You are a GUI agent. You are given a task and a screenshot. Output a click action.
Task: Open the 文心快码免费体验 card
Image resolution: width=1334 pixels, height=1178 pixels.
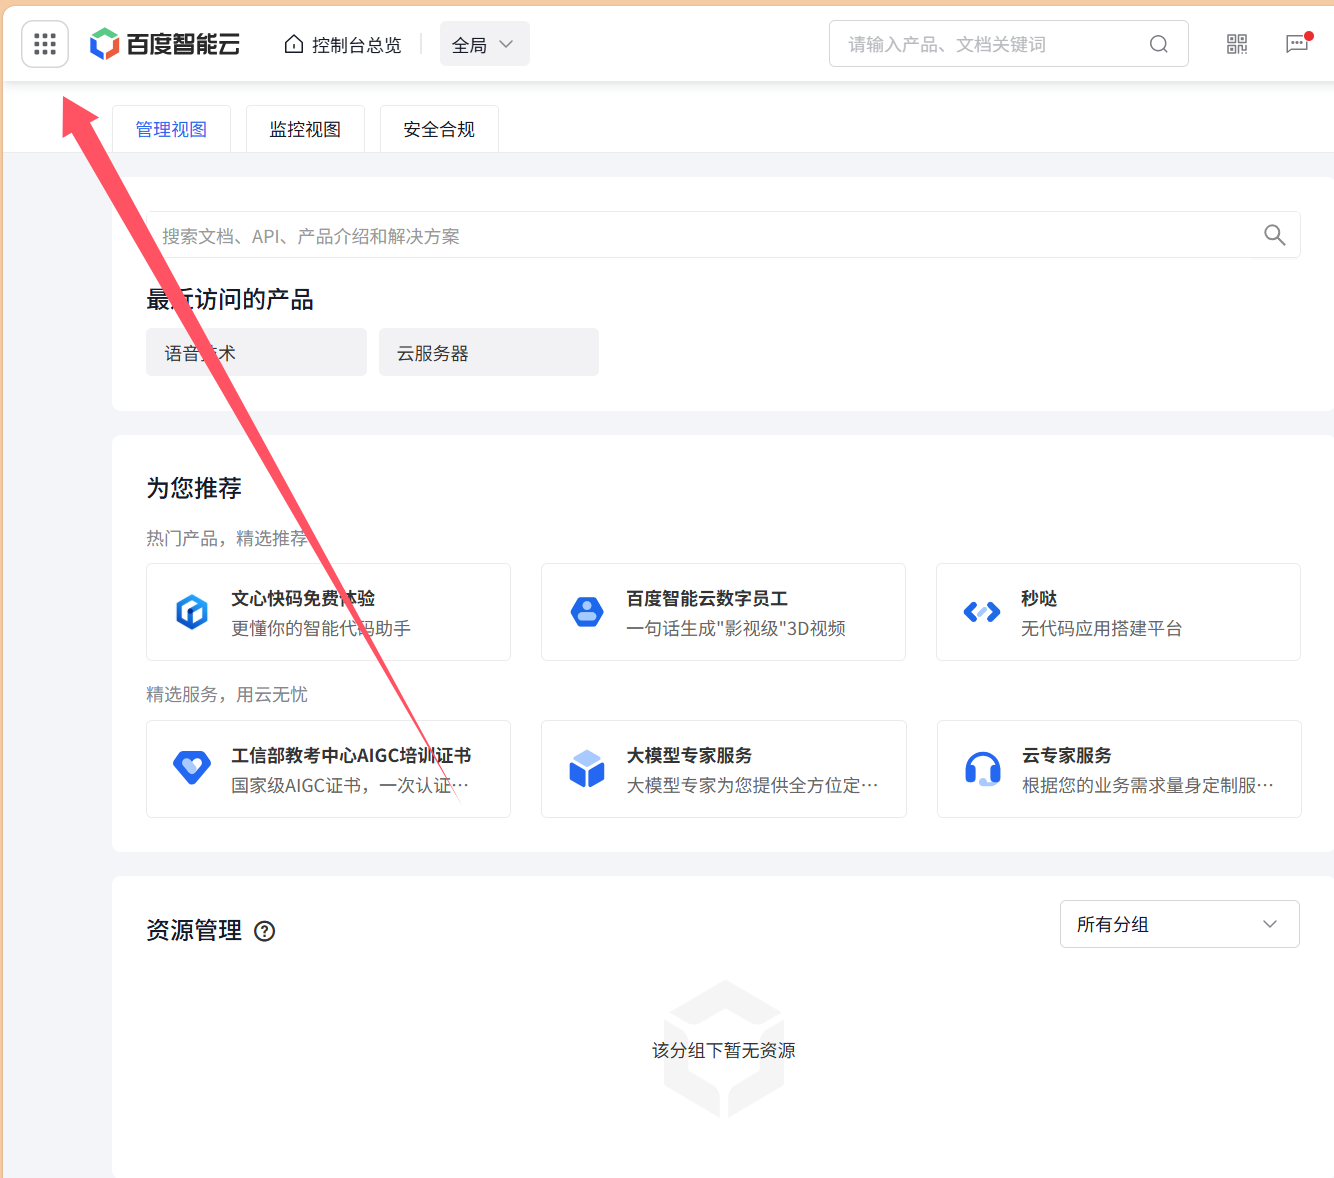click(328, 612)
